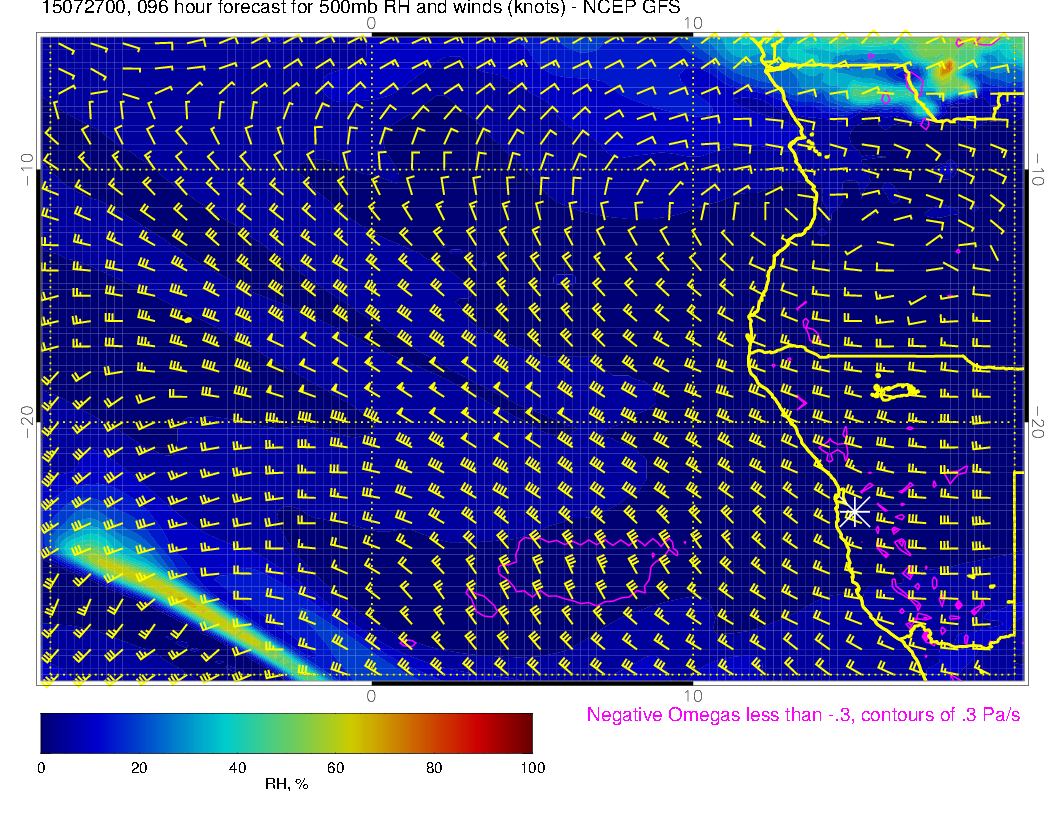Click the '0' tick label under the colorbar
Screen dimensions: 1056x816
(x=41, y=768)
